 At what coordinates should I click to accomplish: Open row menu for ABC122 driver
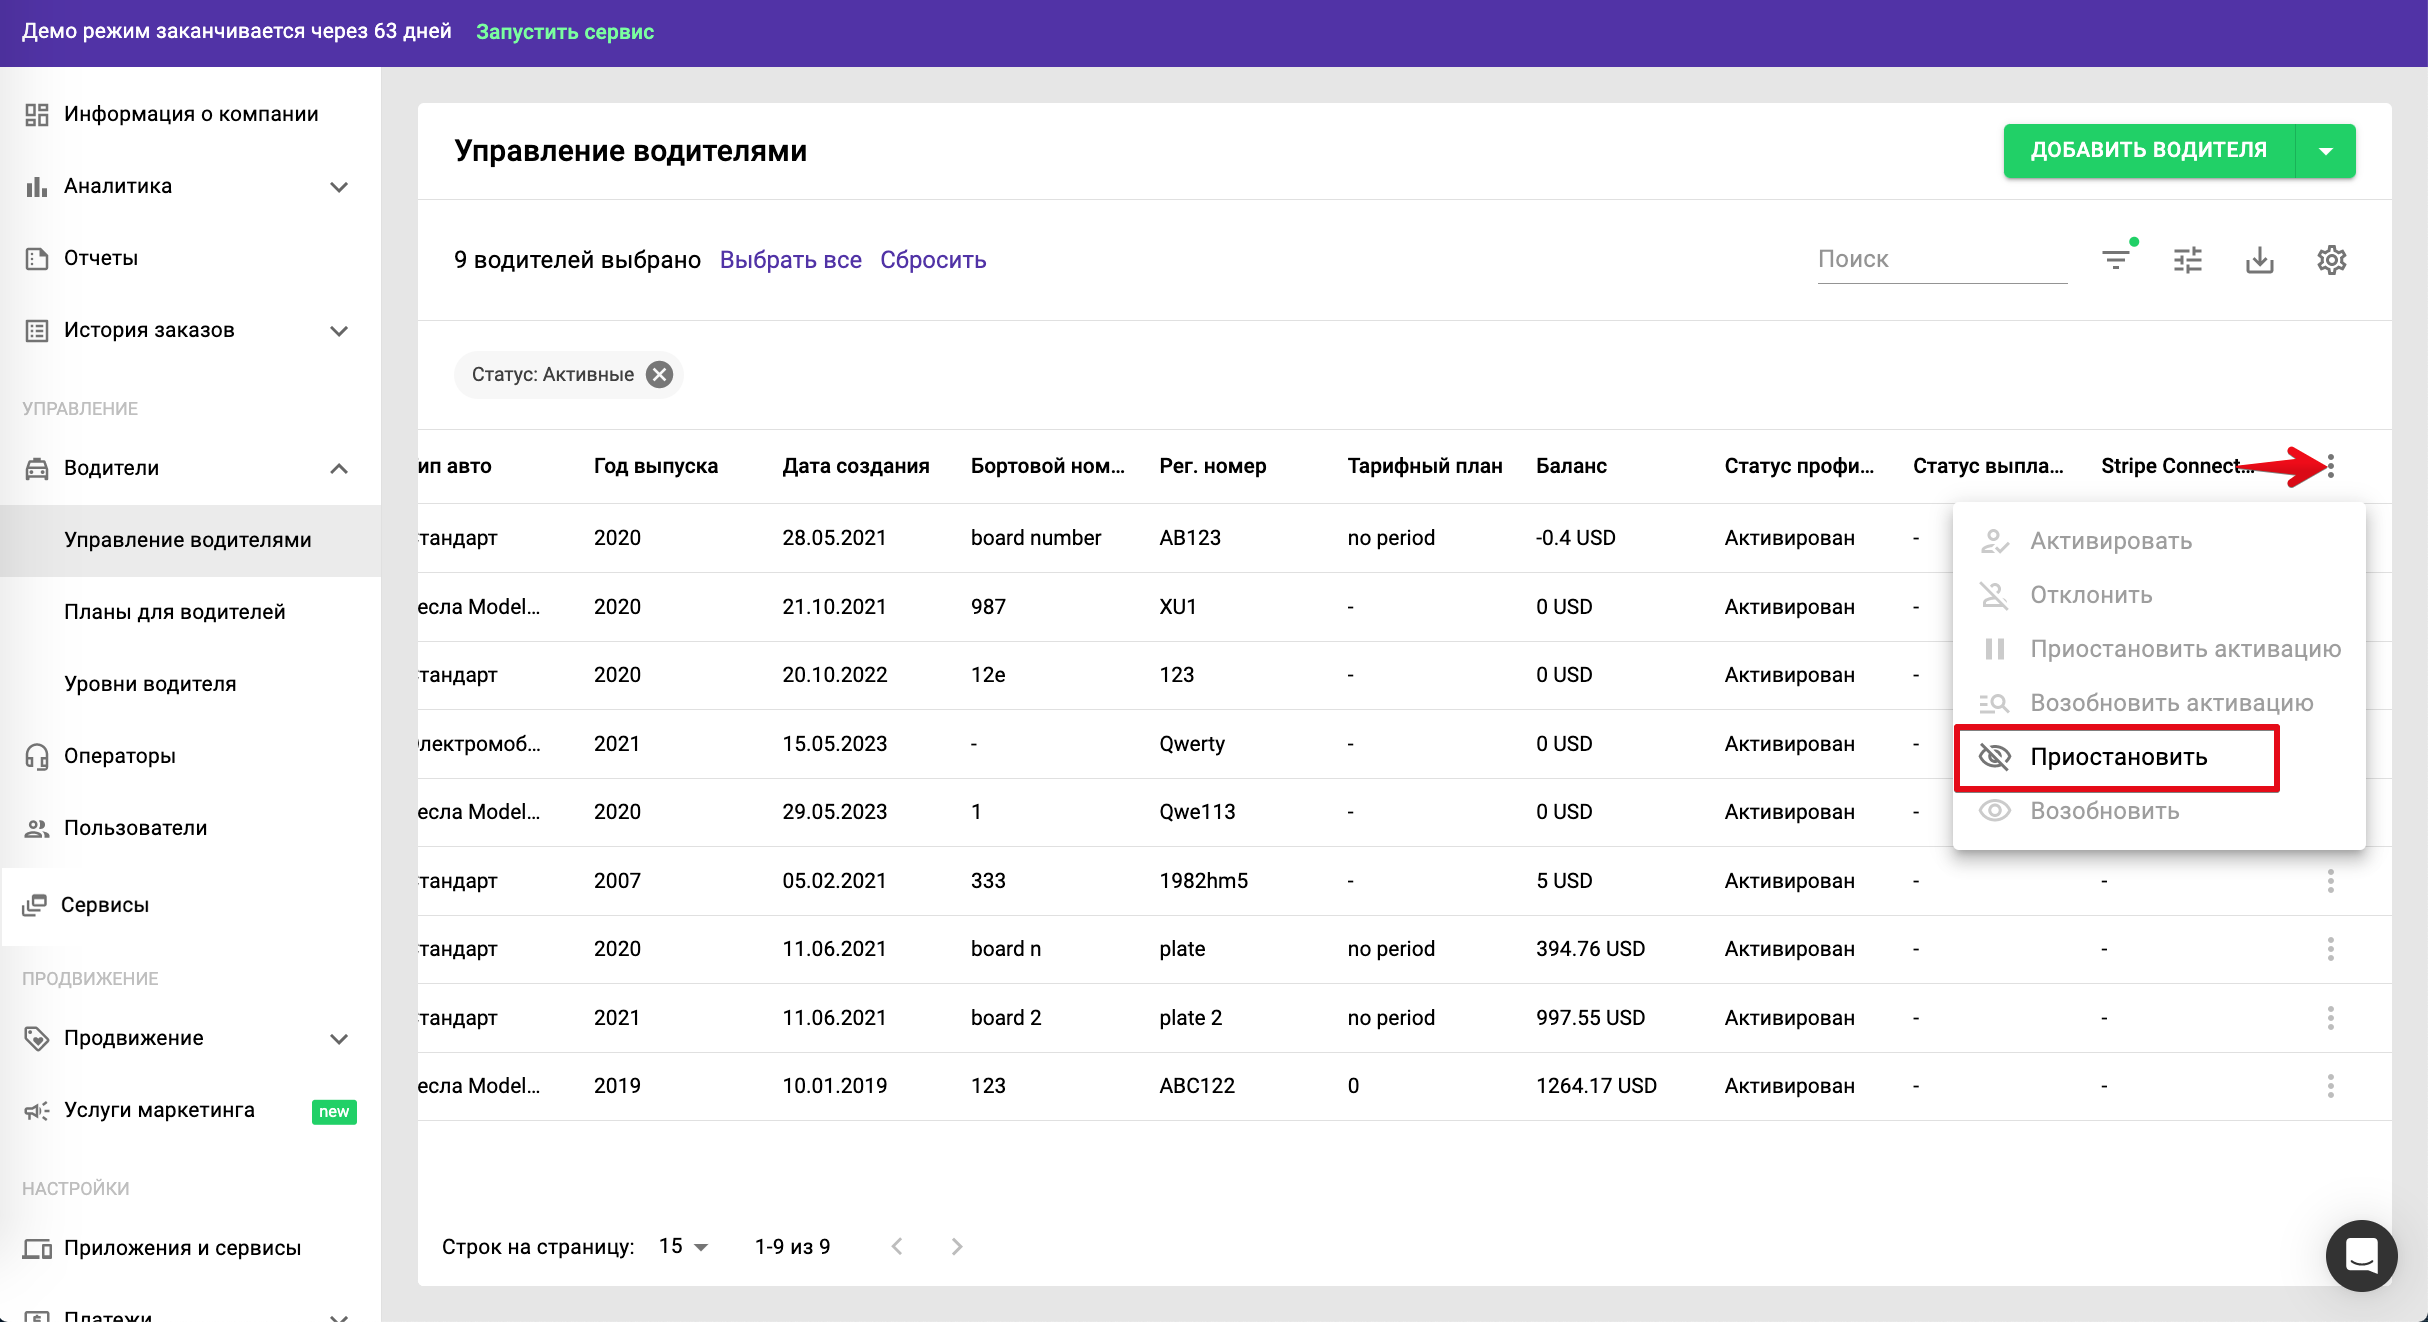2331,1086
